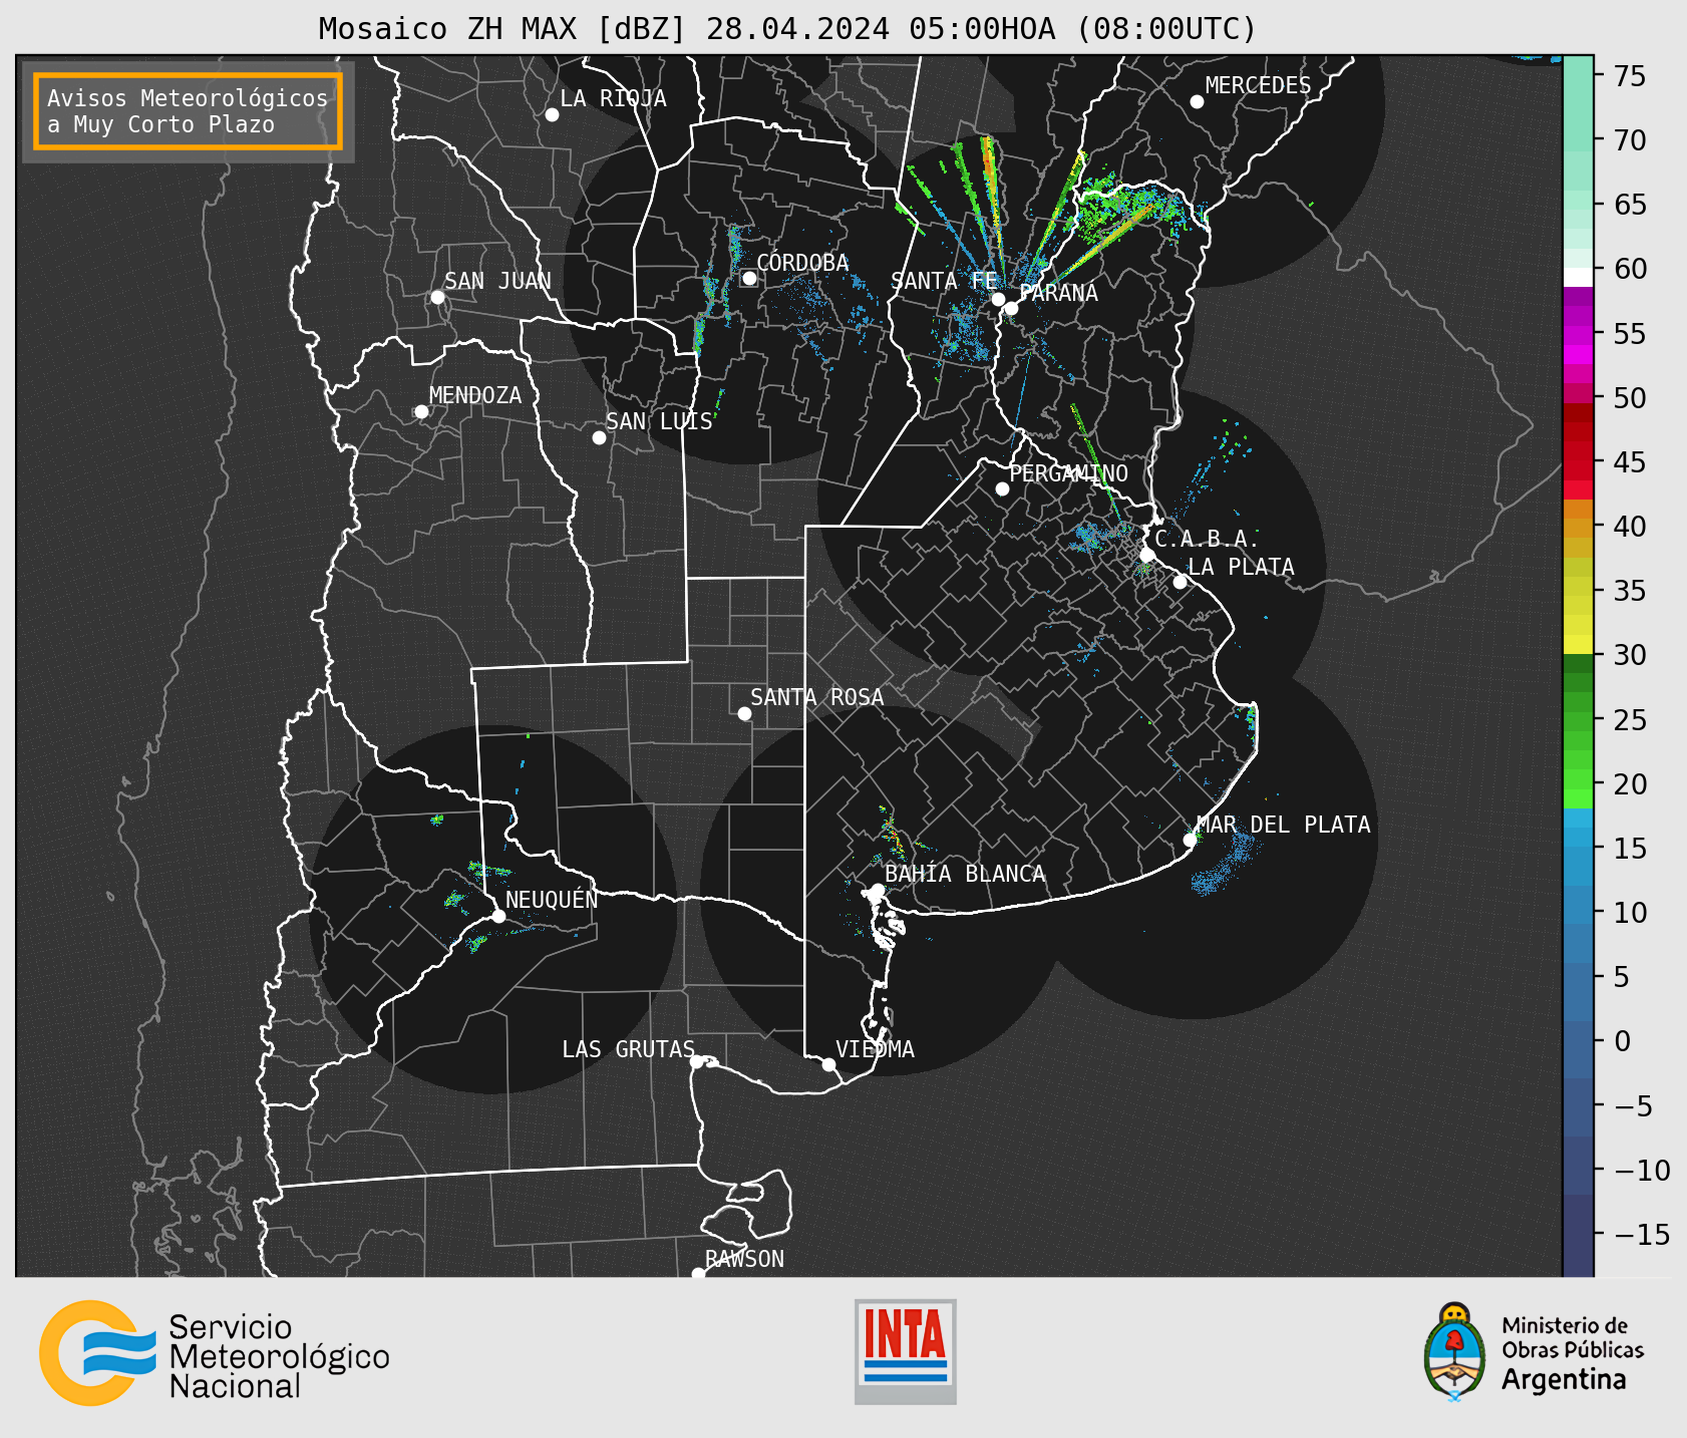Click the MAR DEL PLATA label text
Screen dimensions: 1687x1438
tap(1283, 824)
